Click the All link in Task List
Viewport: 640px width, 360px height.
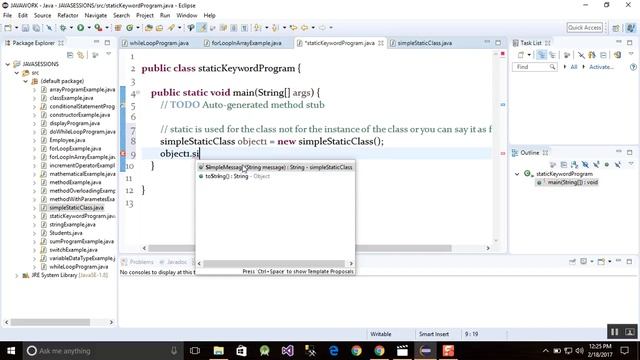pyautogui.click(x=574, y=67)
